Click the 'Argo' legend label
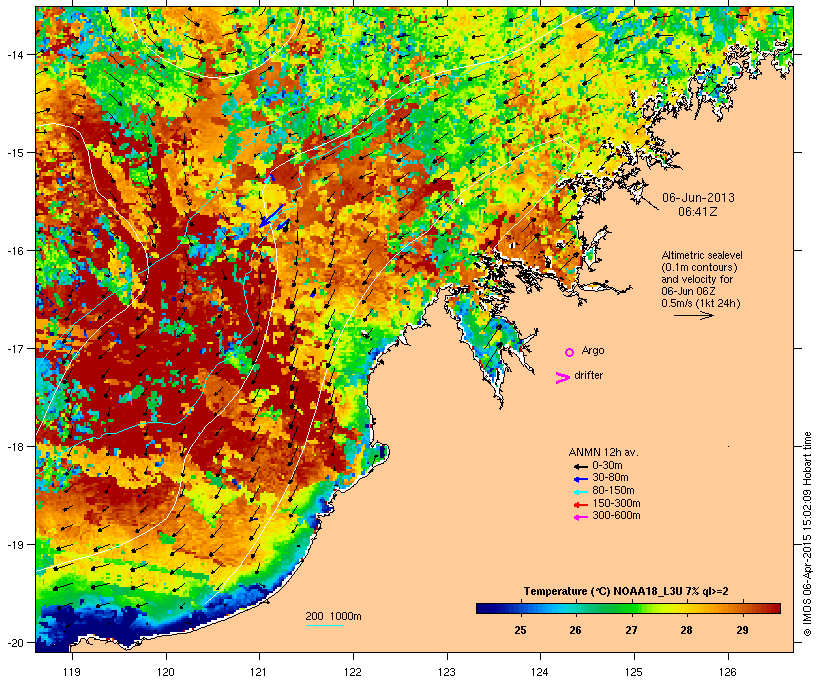 click(593, 350)
